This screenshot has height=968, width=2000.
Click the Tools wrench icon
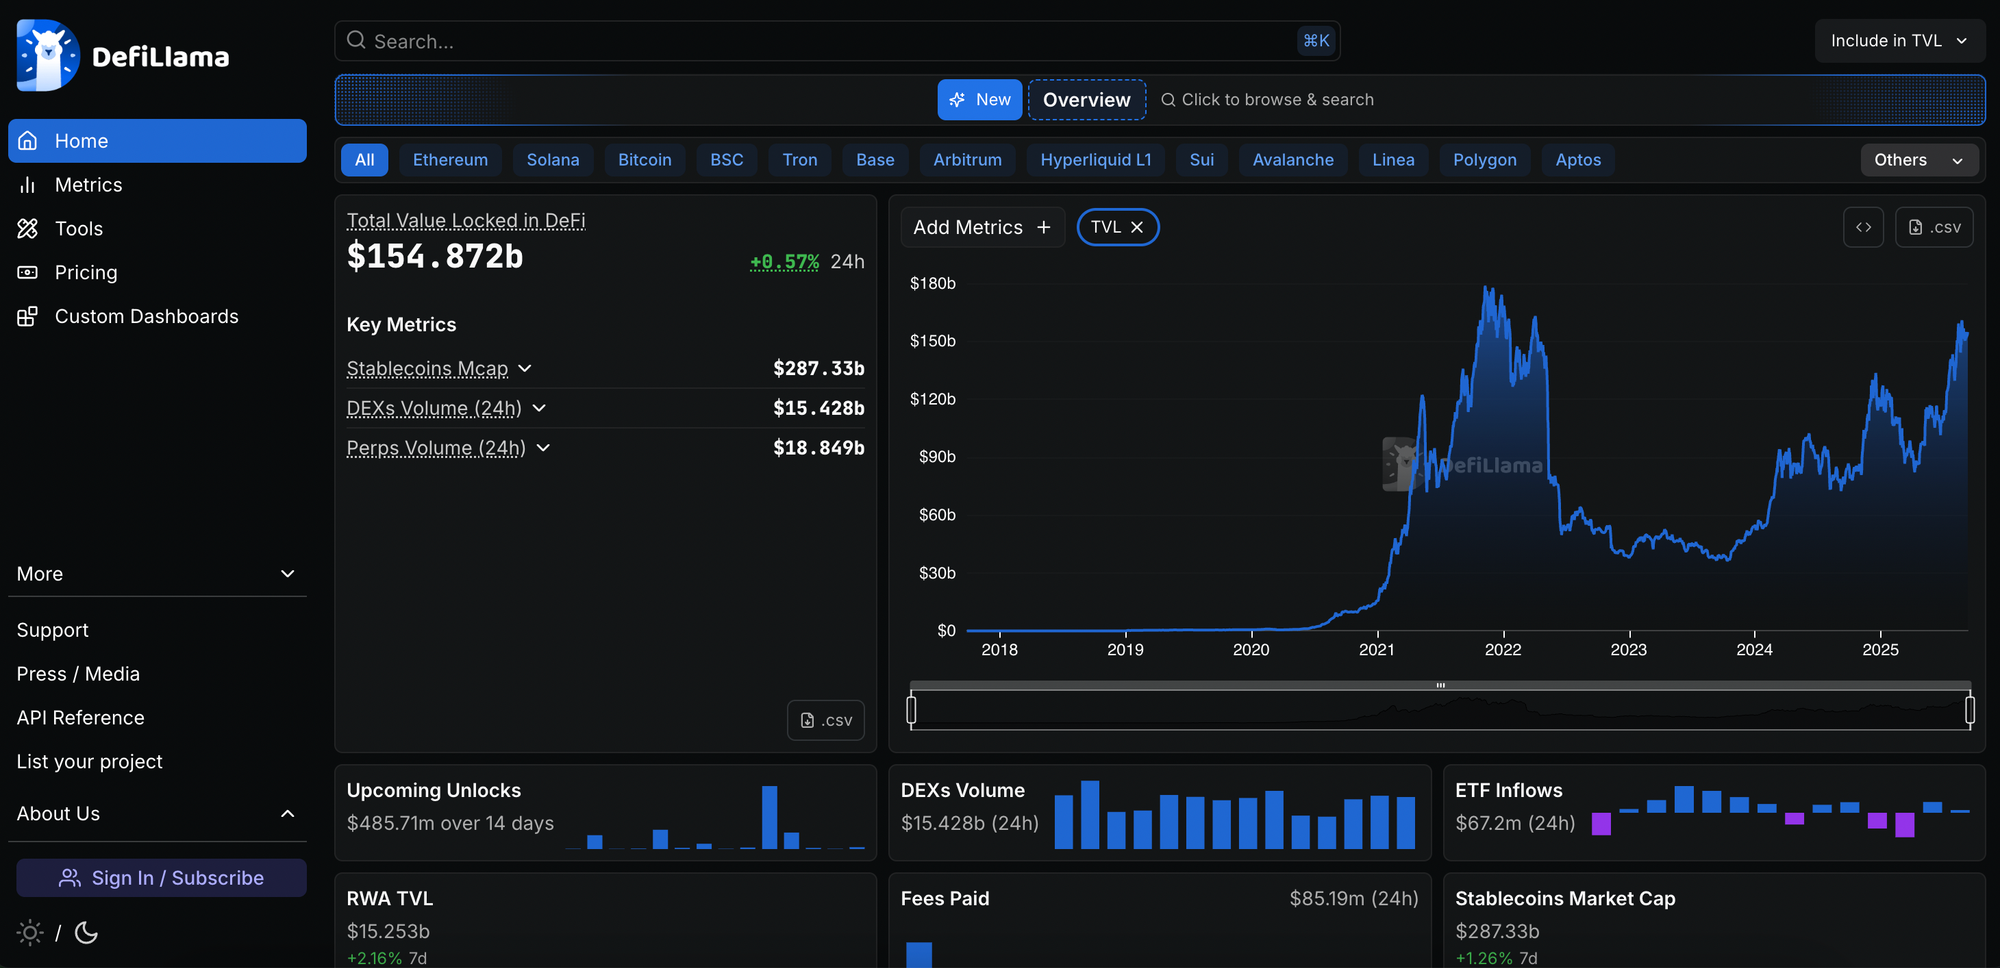point(28,229)
